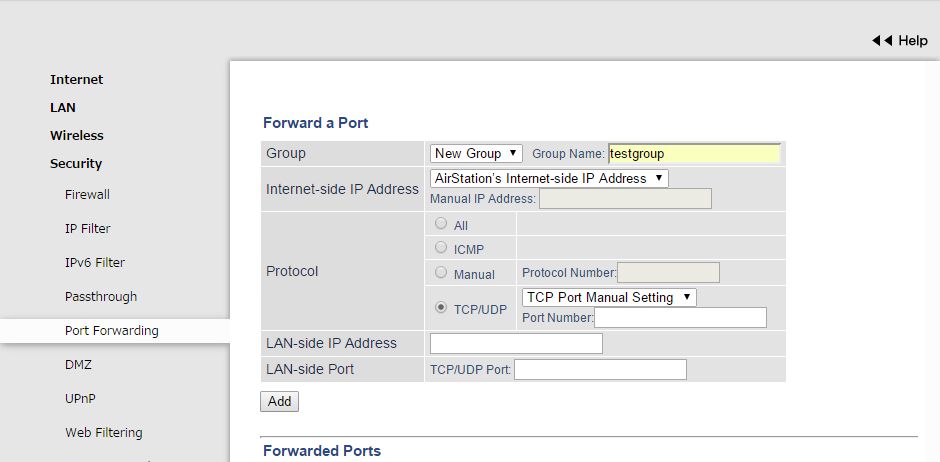Open the IPv6 Filter page
The height and width of the screenshot is (462, 940).
95,263
